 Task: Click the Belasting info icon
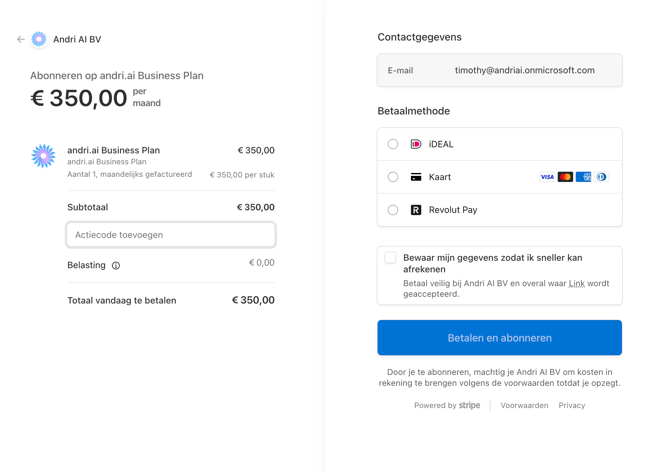coord(116,266)
